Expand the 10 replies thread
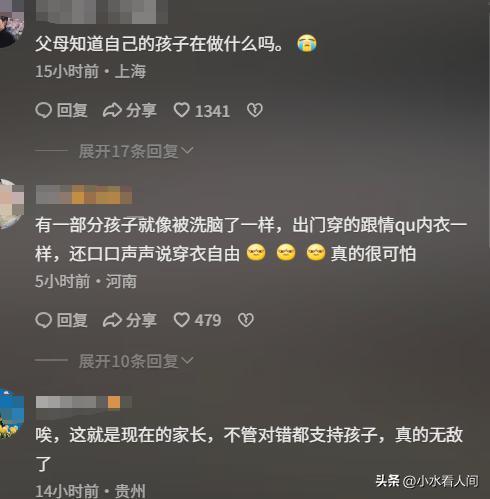Screen dimensions: 490x499 pyautogui.click(x=136, y=361)
